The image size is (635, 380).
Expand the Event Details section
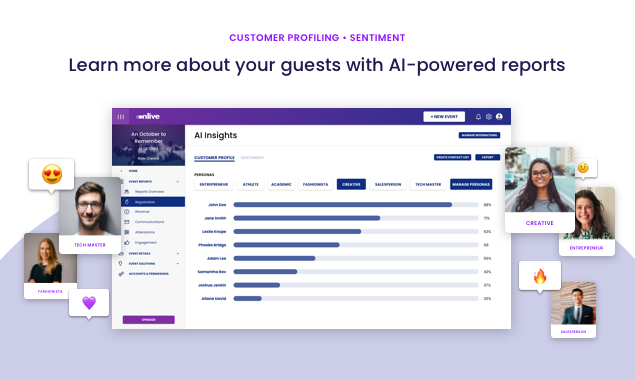[x=177, y=254]
